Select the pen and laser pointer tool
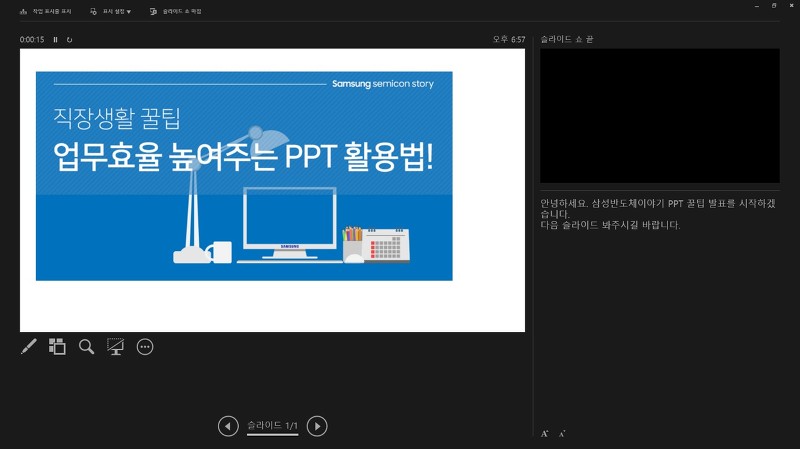 [x=29, y=346]
